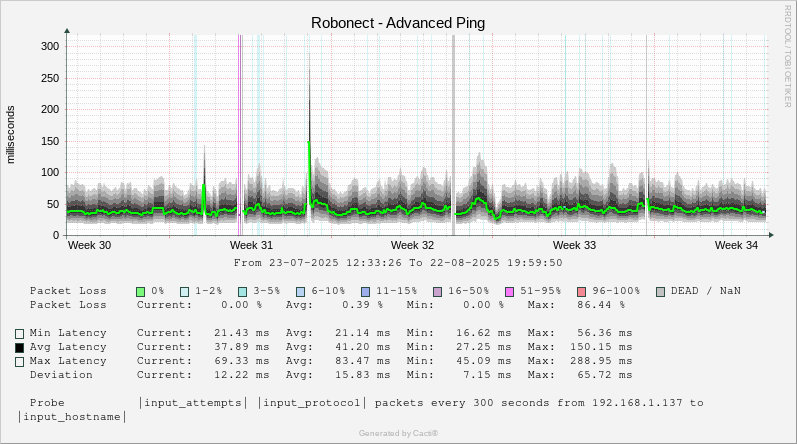797x444 pixels.
Task: Click the 11-15% packet loss swatch
Action: (x=365, y=292)
